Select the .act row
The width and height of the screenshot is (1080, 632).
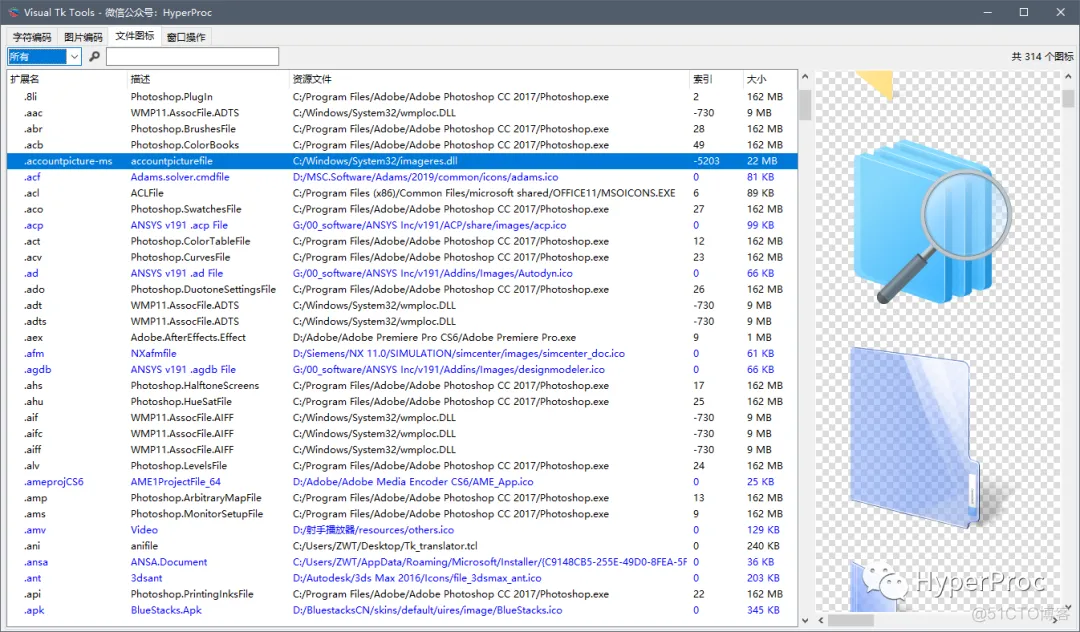coord(402,242)
